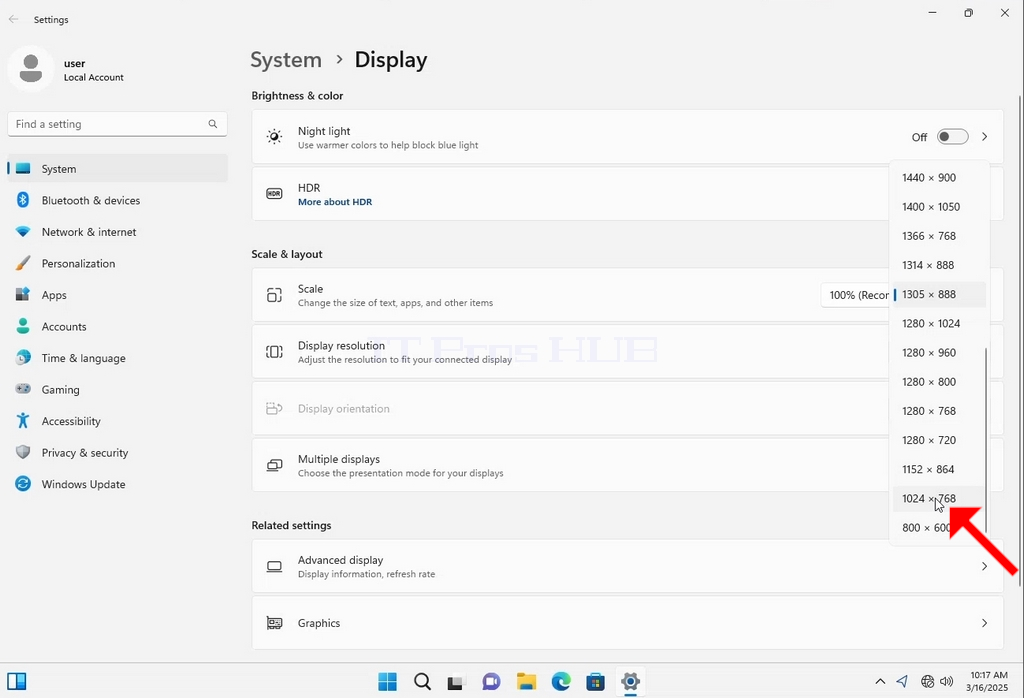Expand Advanced display chevron
The image size is (1024, 698).
[x=984, y=566]
